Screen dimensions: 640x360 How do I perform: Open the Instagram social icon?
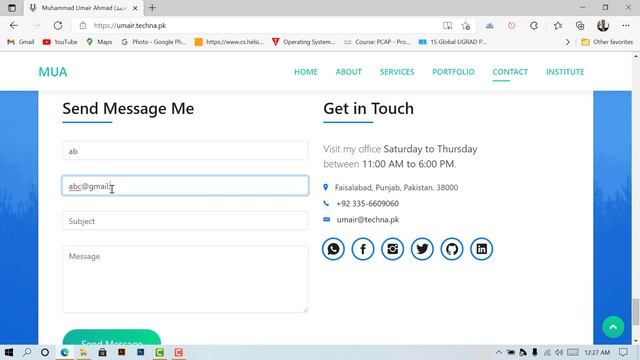click(393, 249)
